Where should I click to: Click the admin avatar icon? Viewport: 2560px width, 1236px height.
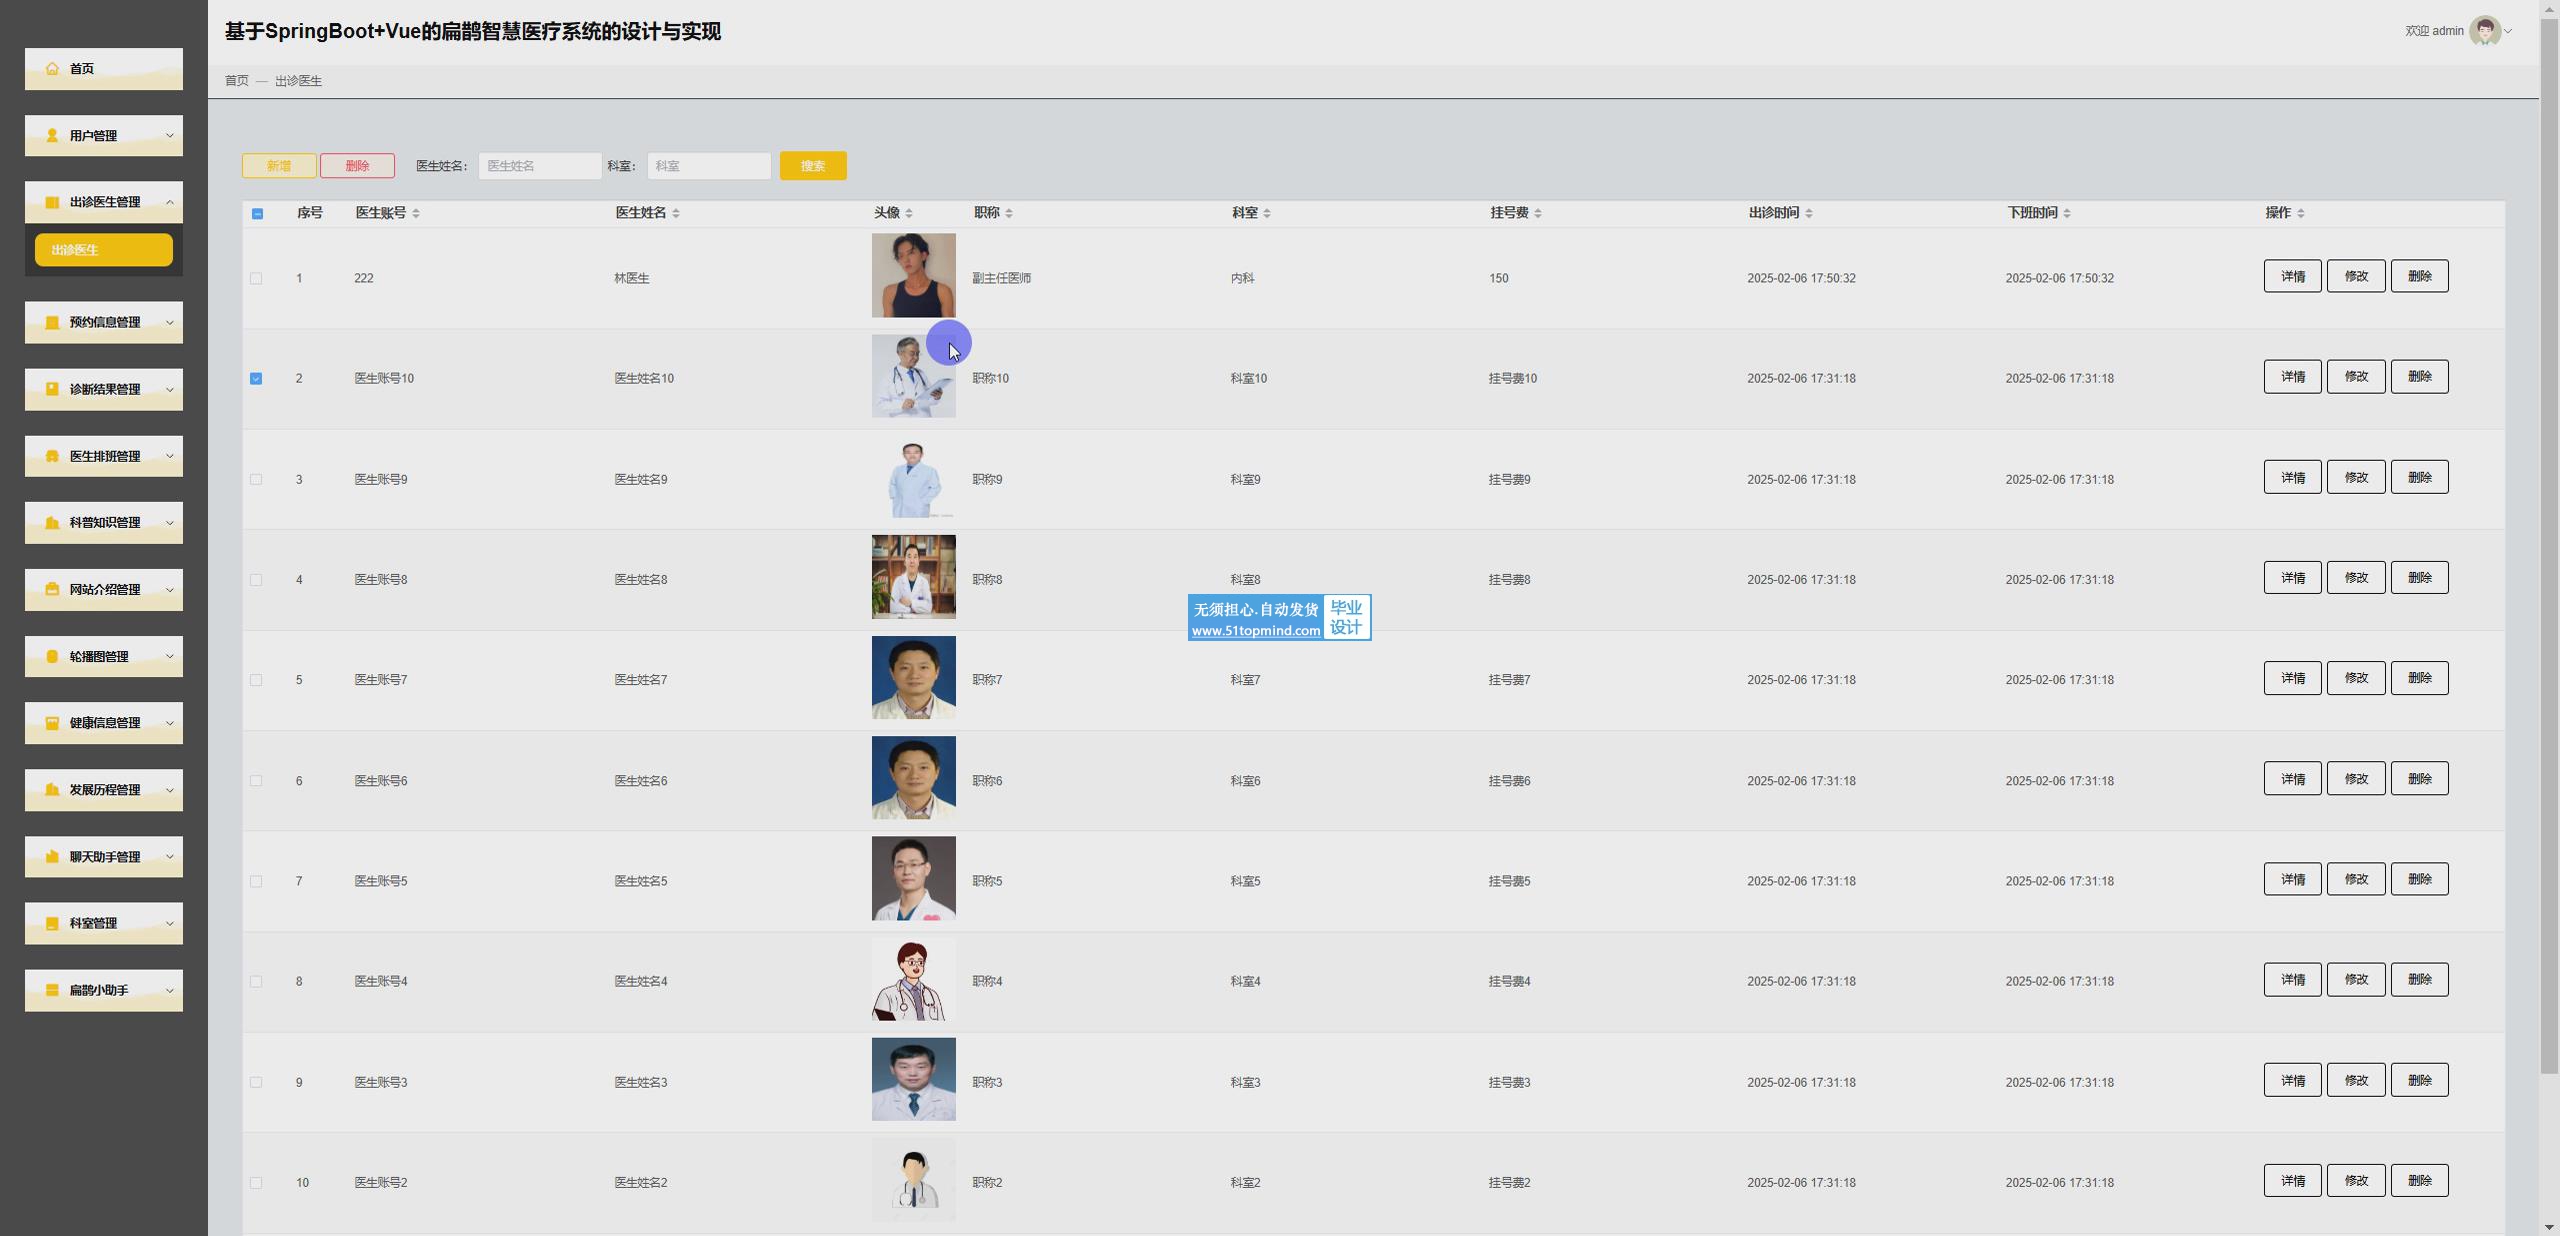(2484, 31)
